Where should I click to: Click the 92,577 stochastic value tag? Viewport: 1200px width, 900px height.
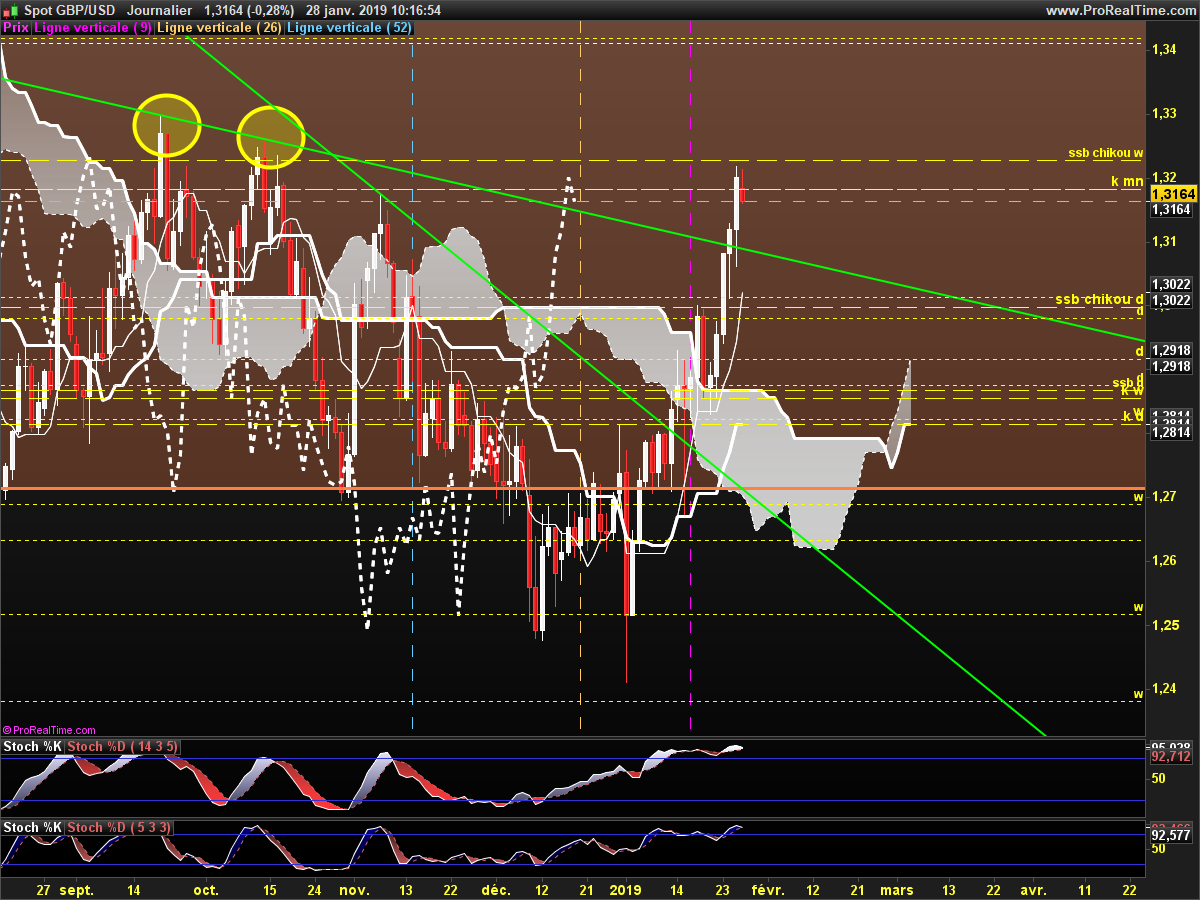(1171, 834)
